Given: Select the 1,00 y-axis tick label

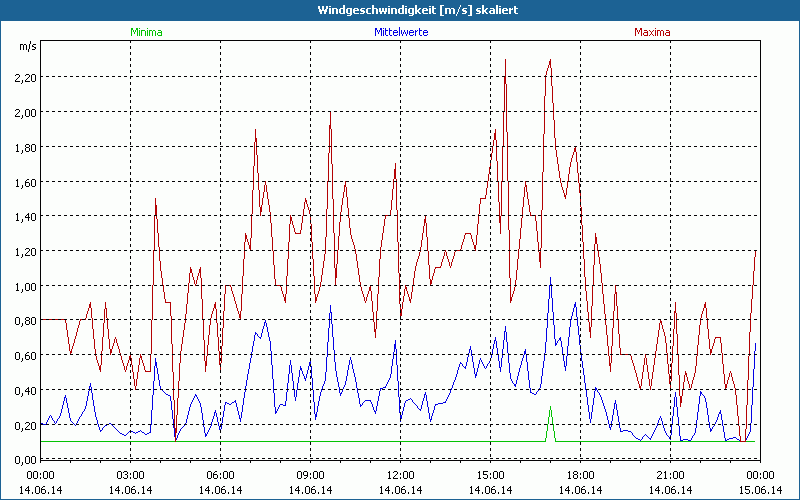Looking at the screenshot, I should [26, 286].
